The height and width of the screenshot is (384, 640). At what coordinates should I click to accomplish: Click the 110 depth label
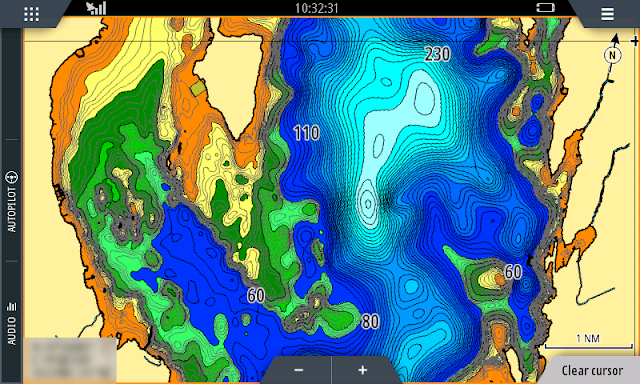[307, 133]
